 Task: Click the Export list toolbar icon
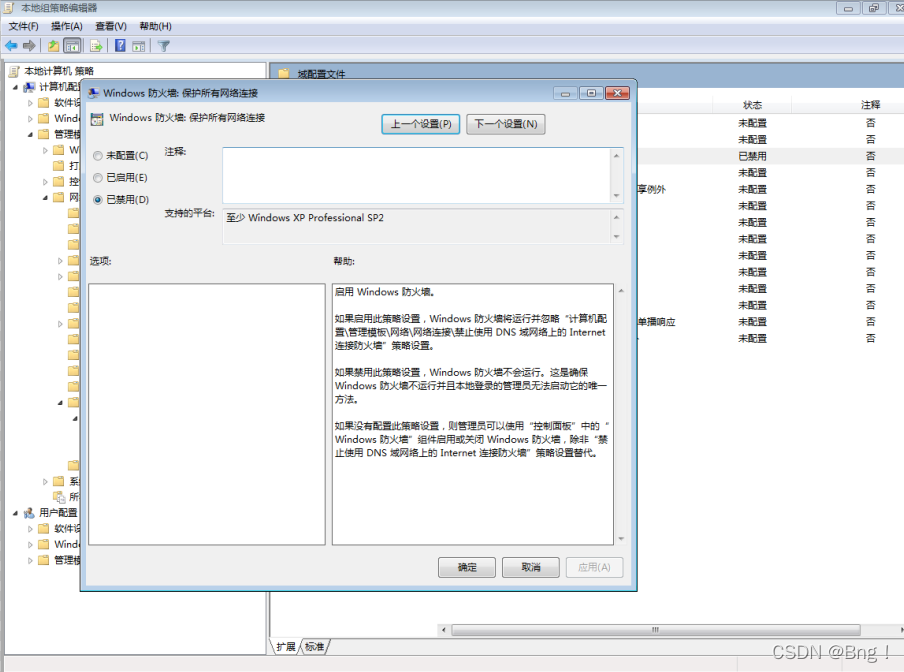click(96, 46)
